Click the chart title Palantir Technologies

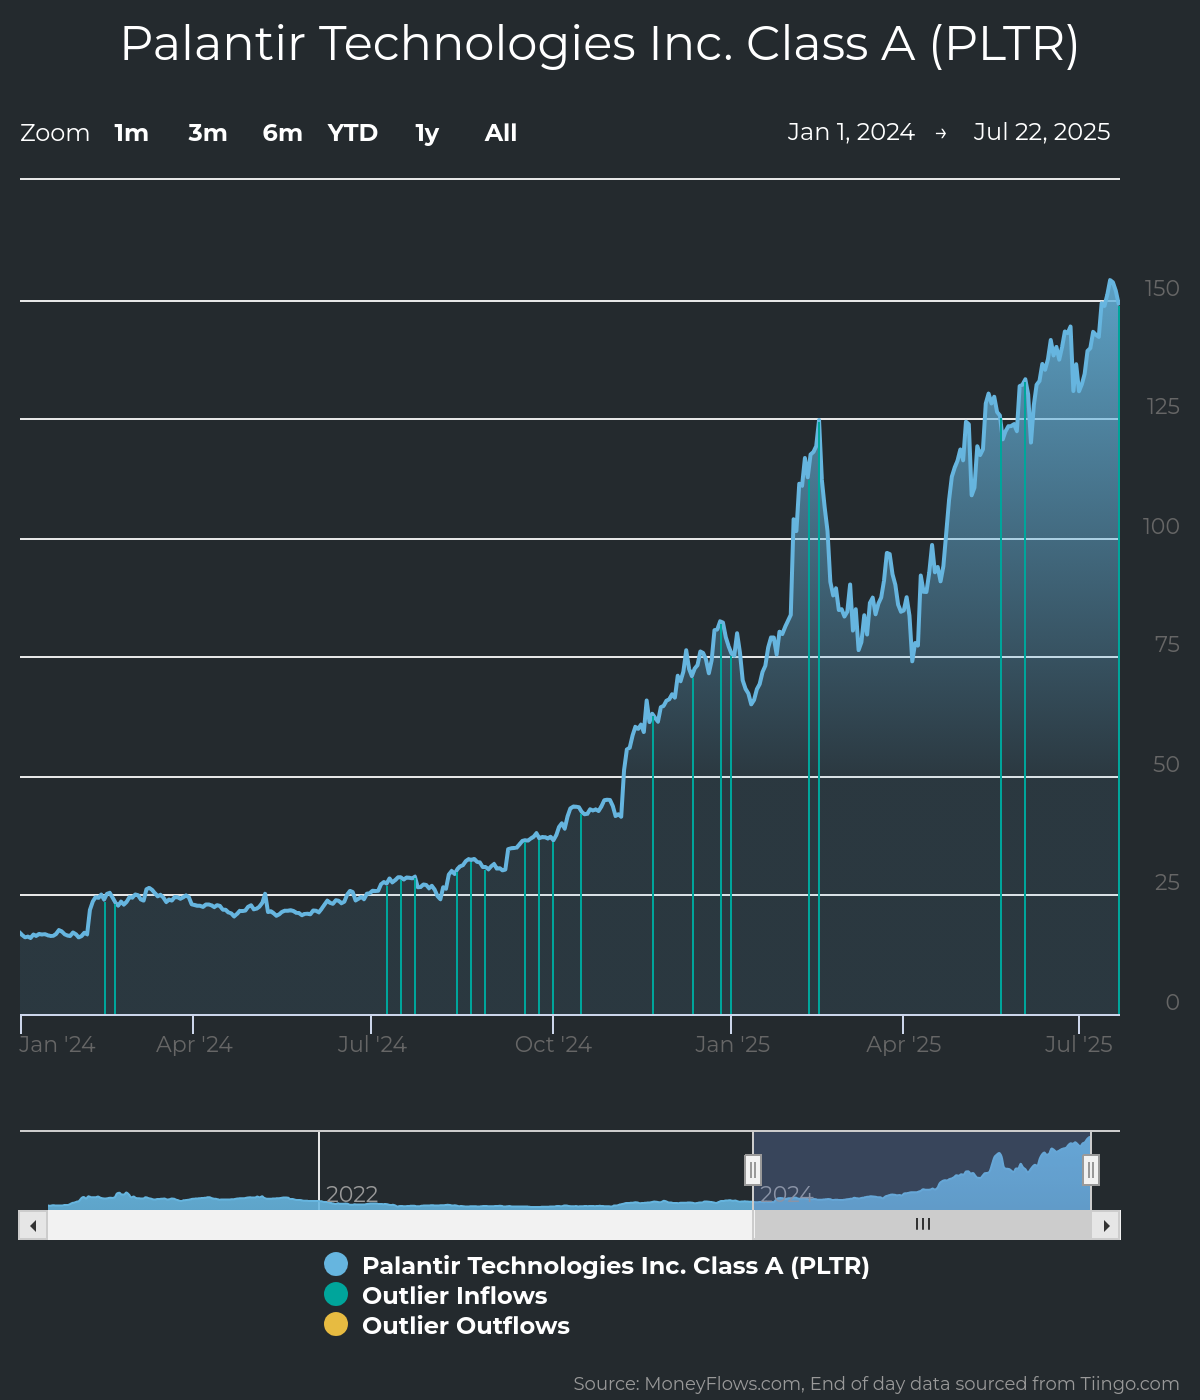click(600, 44)
